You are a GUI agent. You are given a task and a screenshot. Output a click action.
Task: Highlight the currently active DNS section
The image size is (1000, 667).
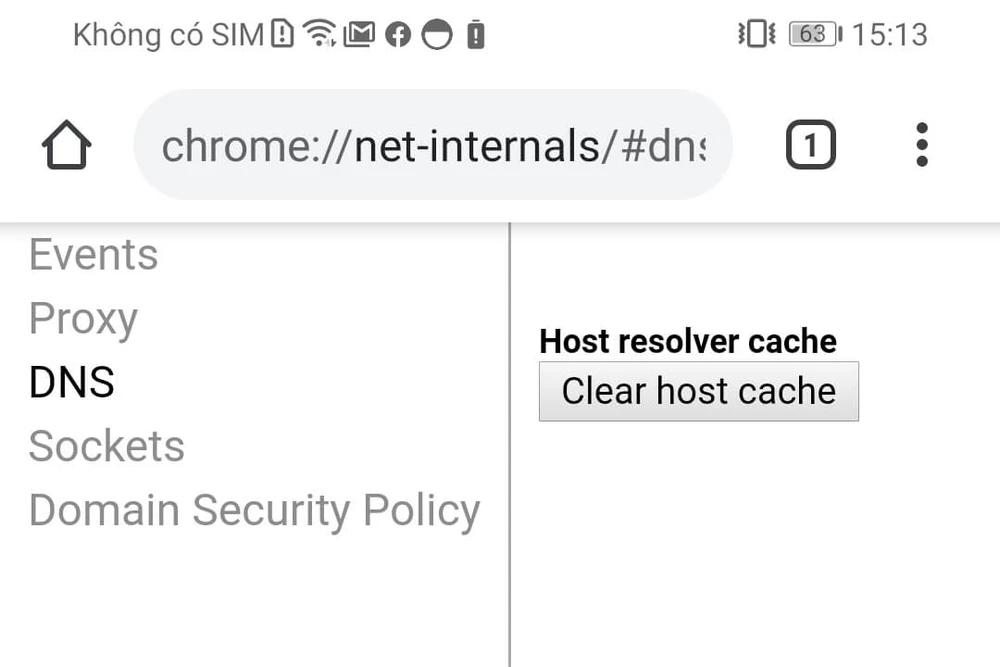[x=71, y=382]
